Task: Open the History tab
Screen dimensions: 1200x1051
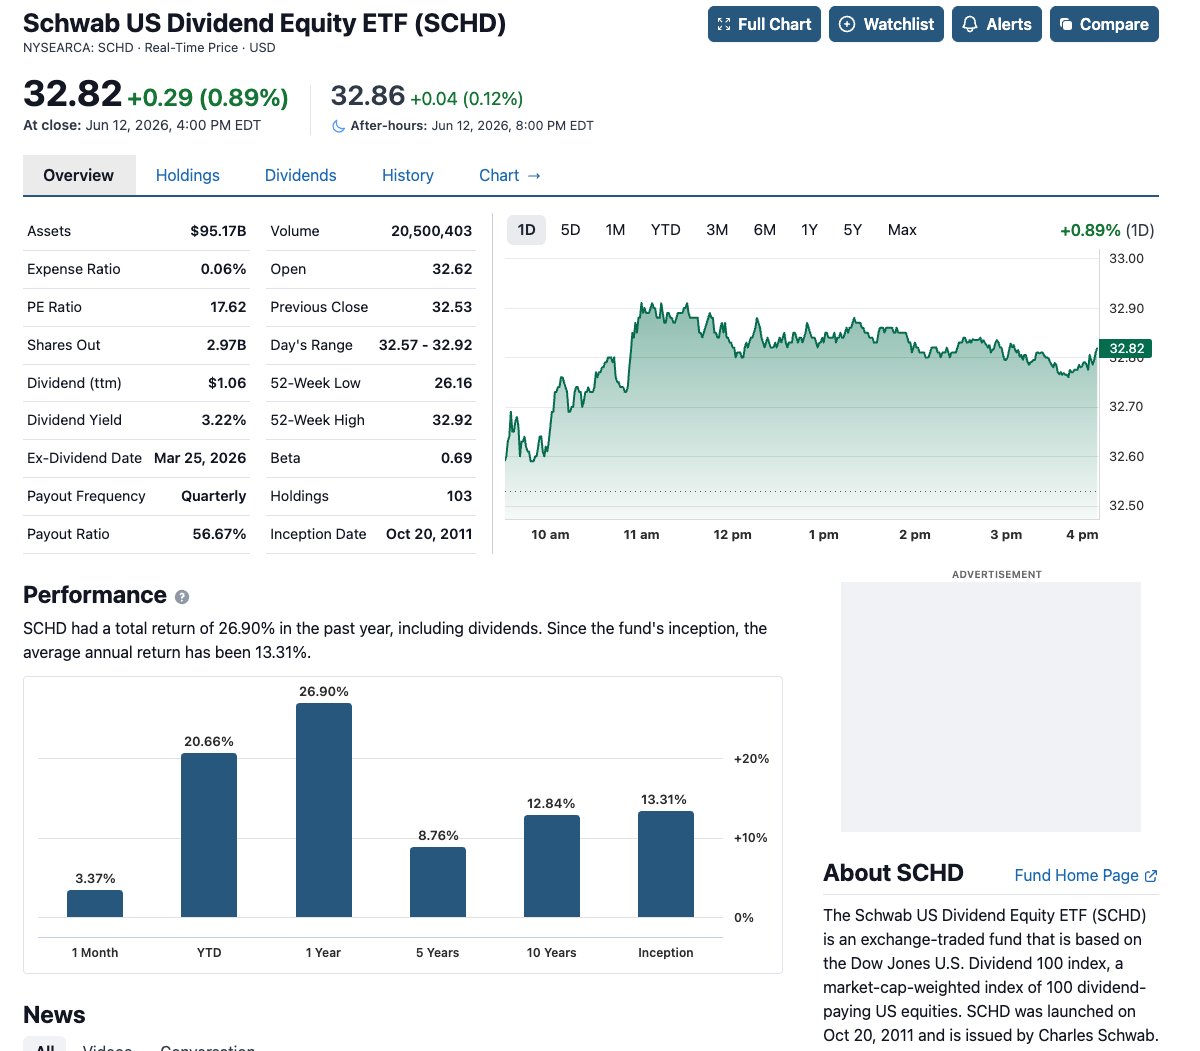Action: (x=408, y=175)
